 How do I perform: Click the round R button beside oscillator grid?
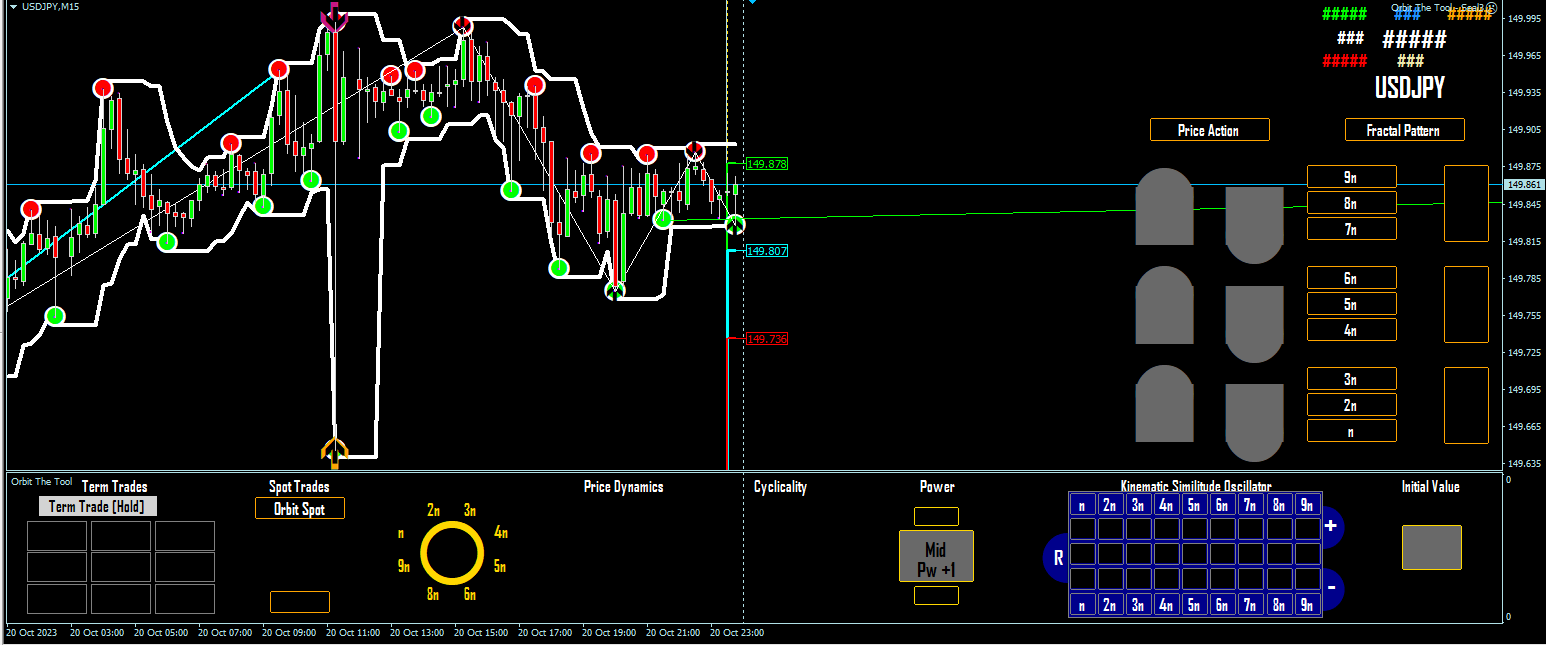1057,558
